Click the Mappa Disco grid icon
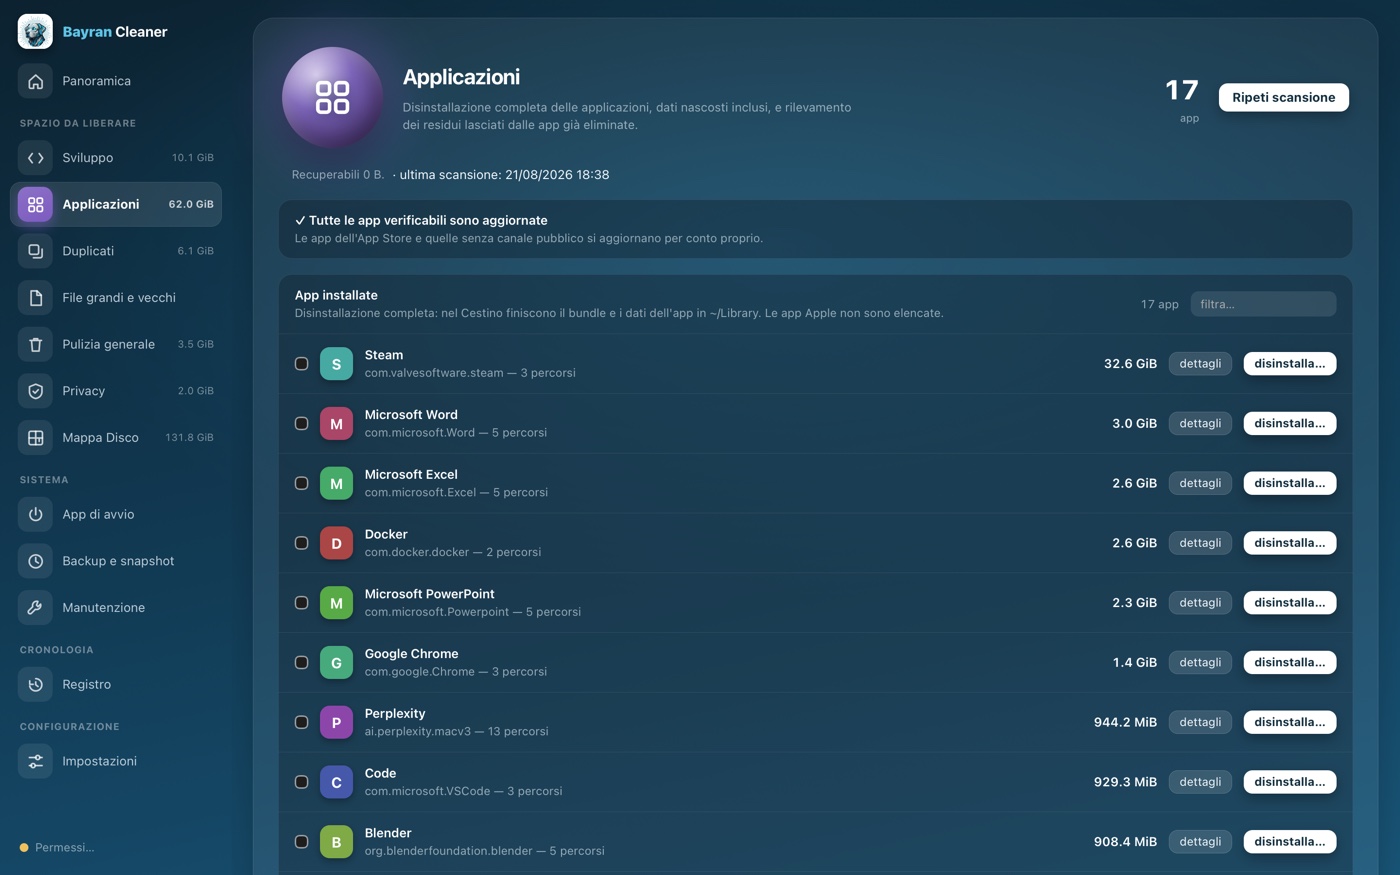1400x875 pixels. (x=35, y=438)
